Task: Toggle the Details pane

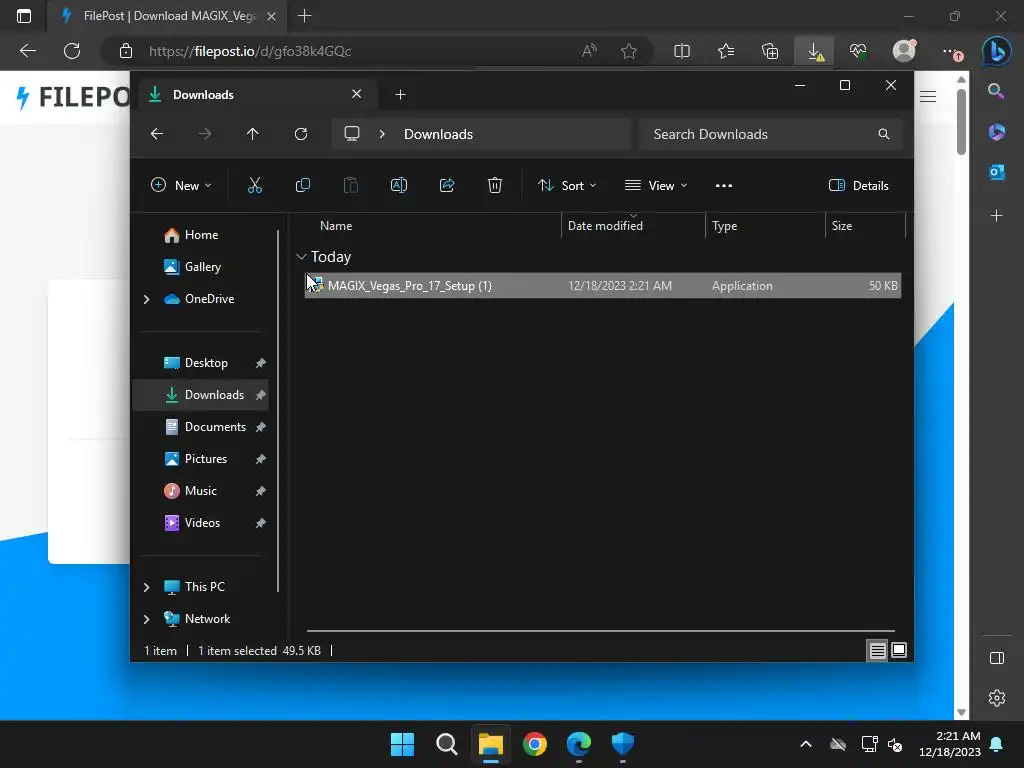Action: pyautogui.click(x=858, y=185)
